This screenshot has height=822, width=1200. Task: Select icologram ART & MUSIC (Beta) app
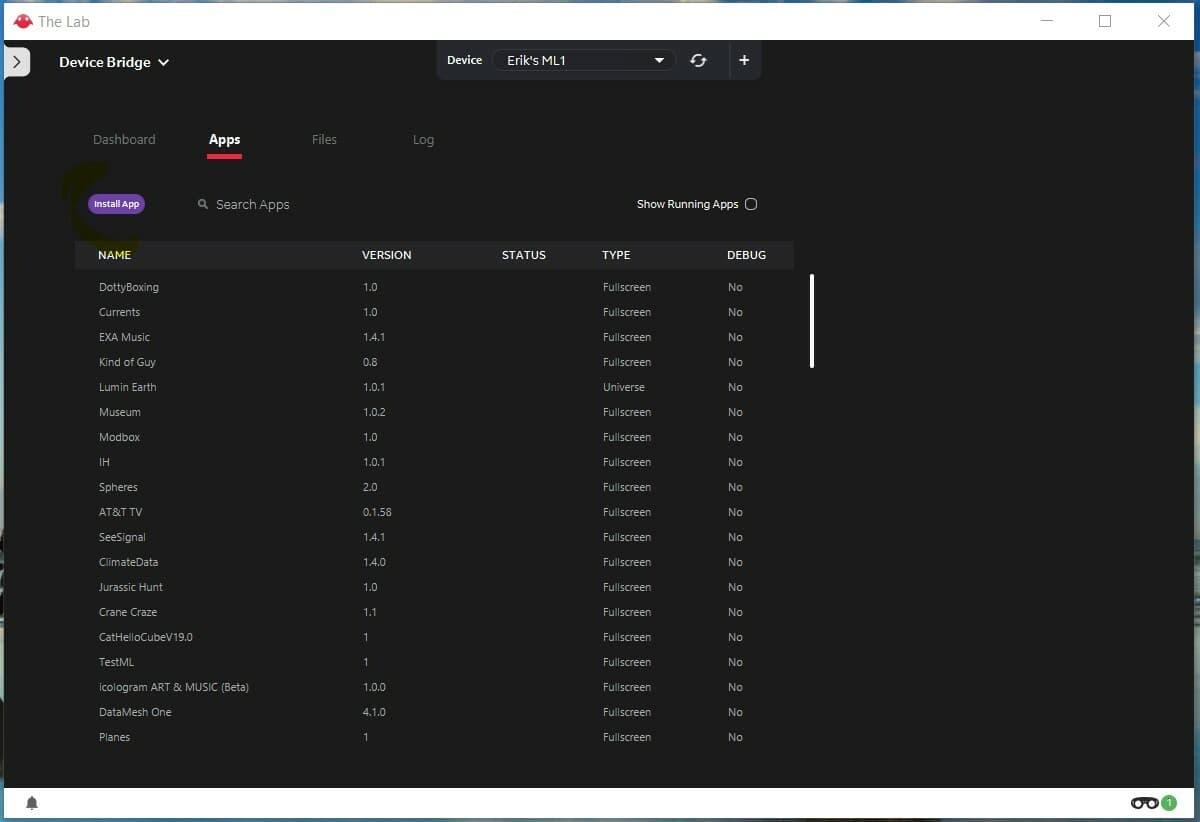coord(434,687)
